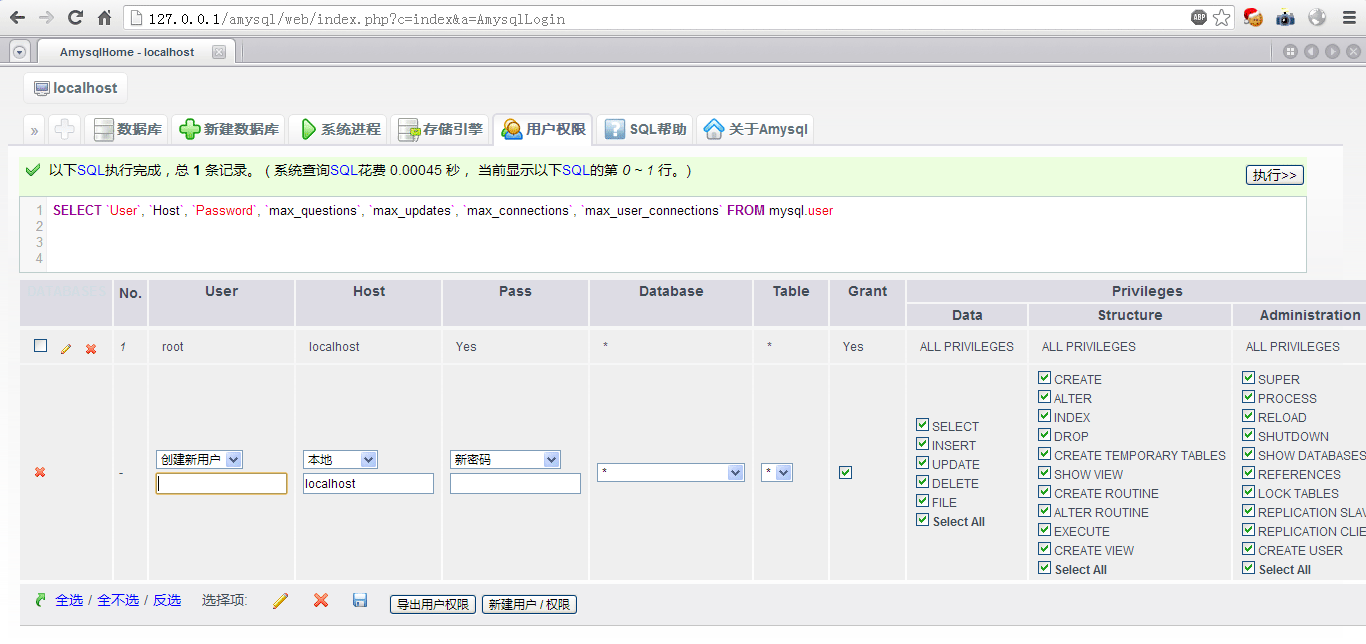
Task: Click the 全选 link
Action: [69, 600]
